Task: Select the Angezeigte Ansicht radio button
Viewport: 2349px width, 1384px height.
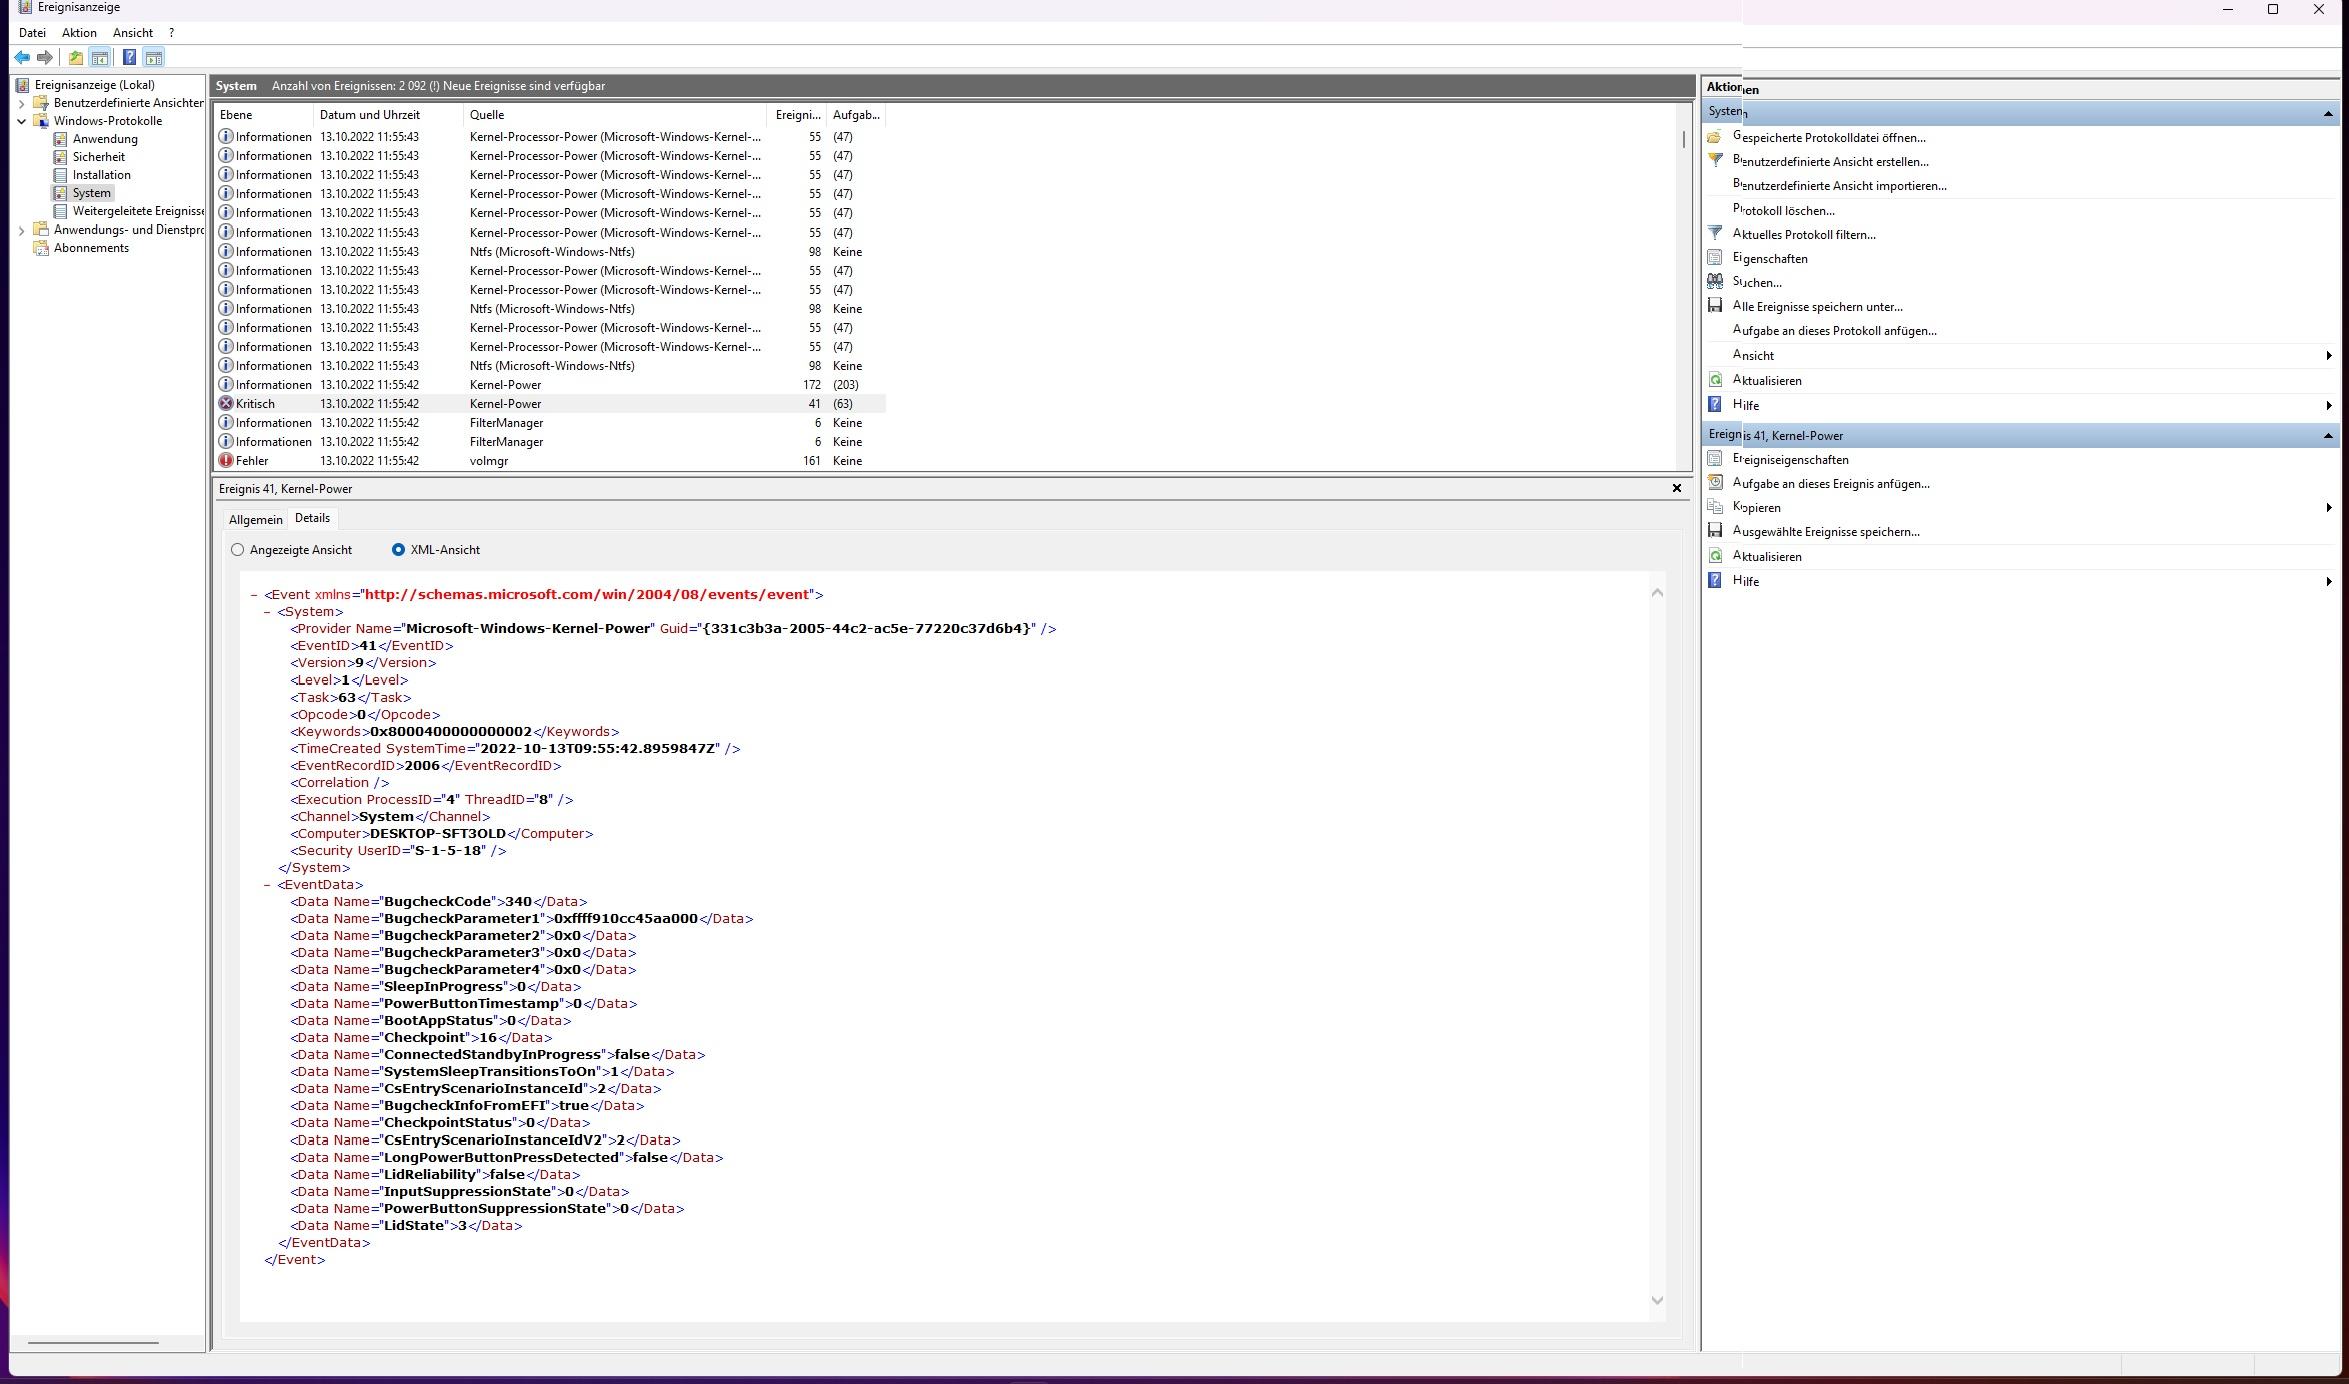Action: point(237,550)
